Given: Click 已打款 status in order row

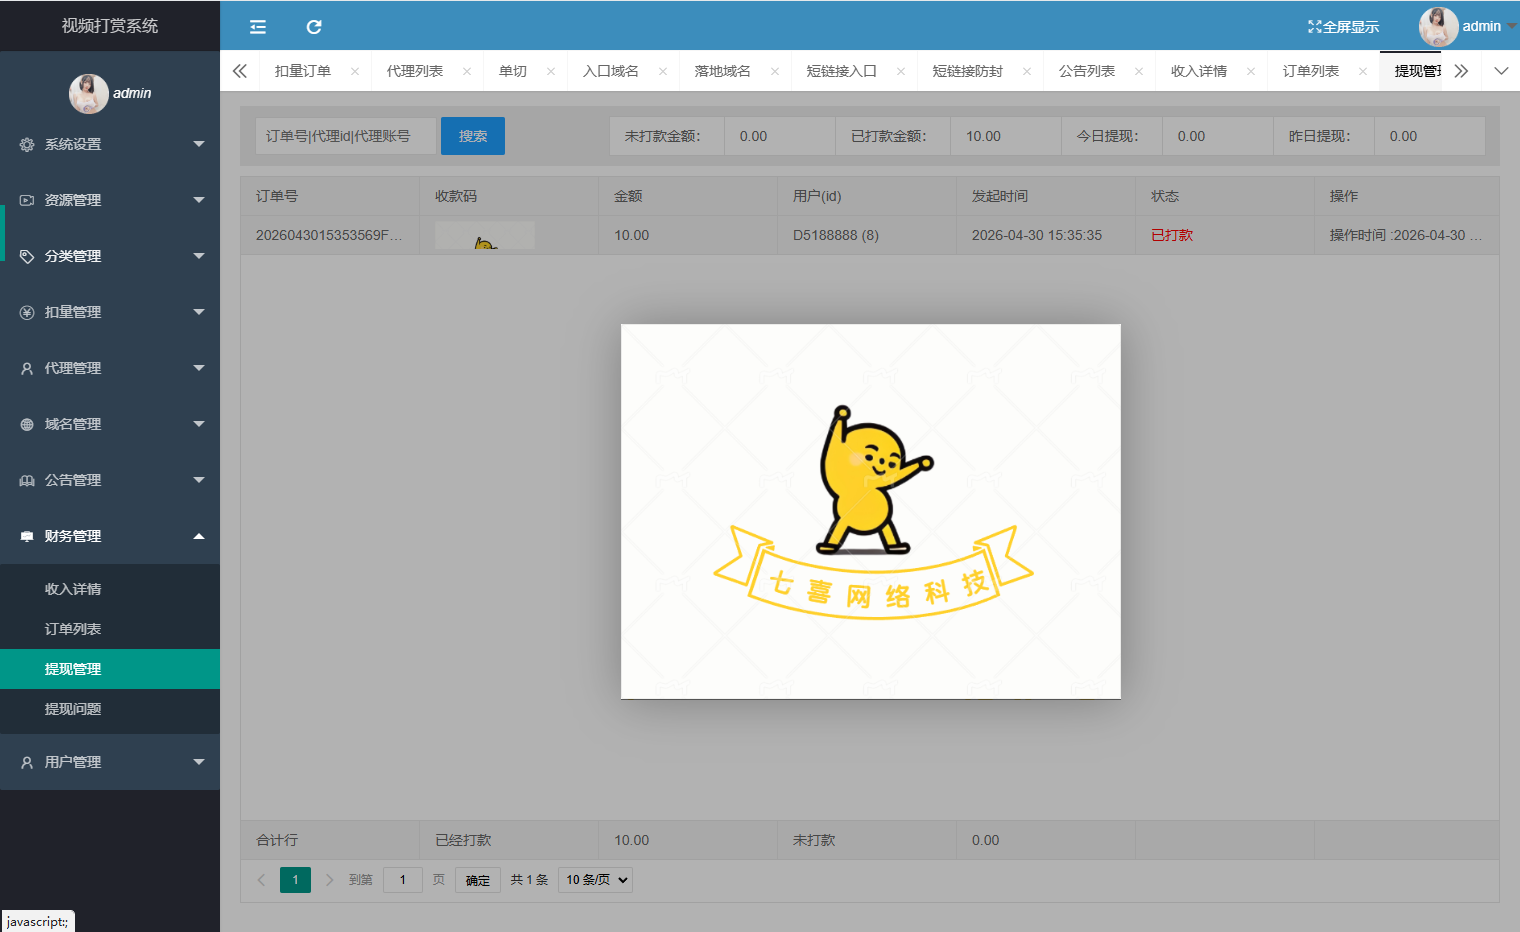Looking at the screenshot, I should click(x=1172, y=235).
